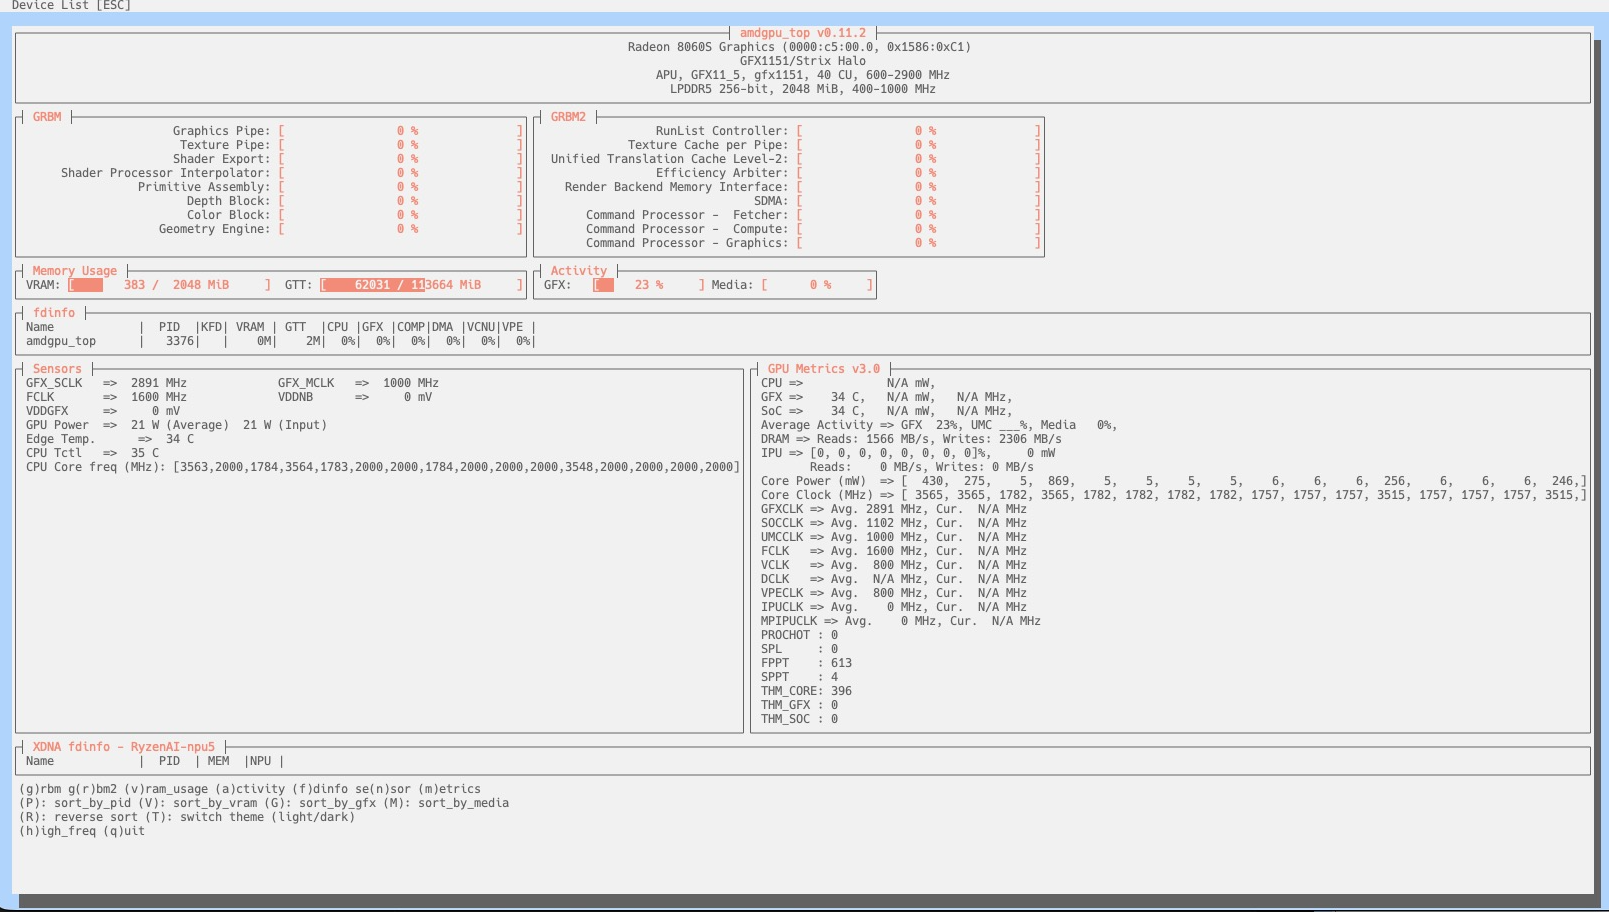This screenshot has width=1609, height=912.
Task: Open Device List at top left
Action: (71, 6)
